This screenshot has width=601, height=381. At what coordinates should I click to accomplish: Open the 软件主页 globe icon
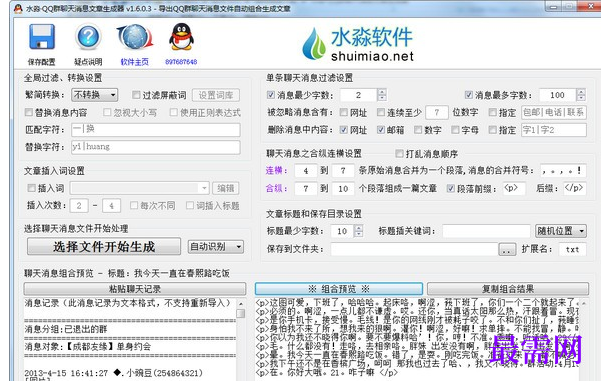pos(135,37)
